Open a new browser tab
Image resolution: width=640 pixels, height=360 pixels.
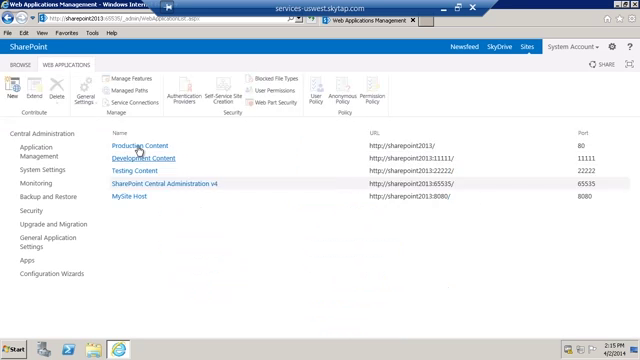[x=426, y=21]
